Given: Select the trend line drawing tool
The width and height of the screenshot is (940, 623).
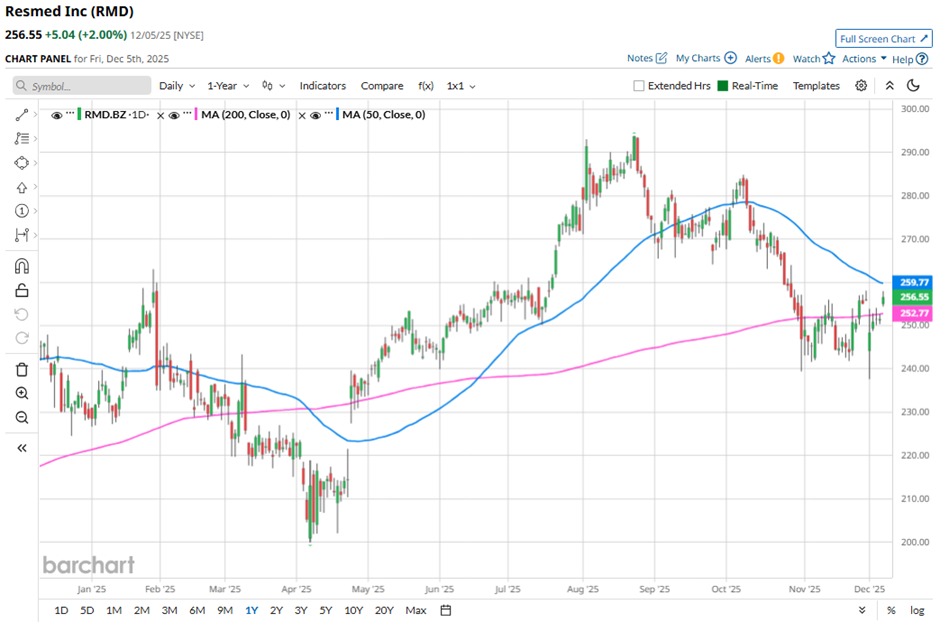Looking at the screenshot, I should coord(22,115).
